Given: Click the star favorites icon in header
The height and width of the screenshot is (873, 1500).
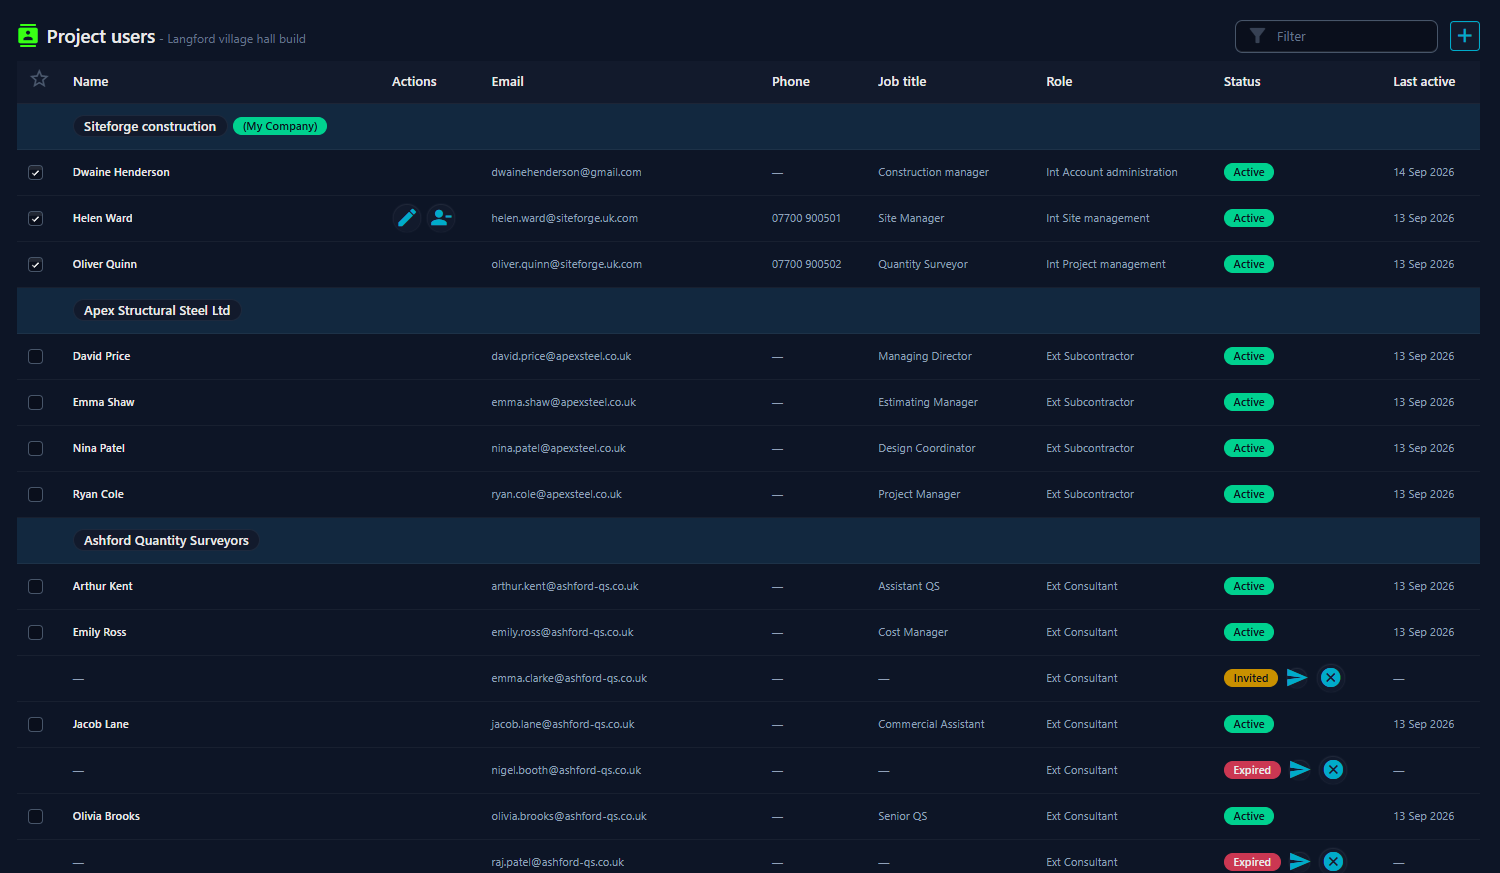Looking at the screenshot, I should coord(39,79).
